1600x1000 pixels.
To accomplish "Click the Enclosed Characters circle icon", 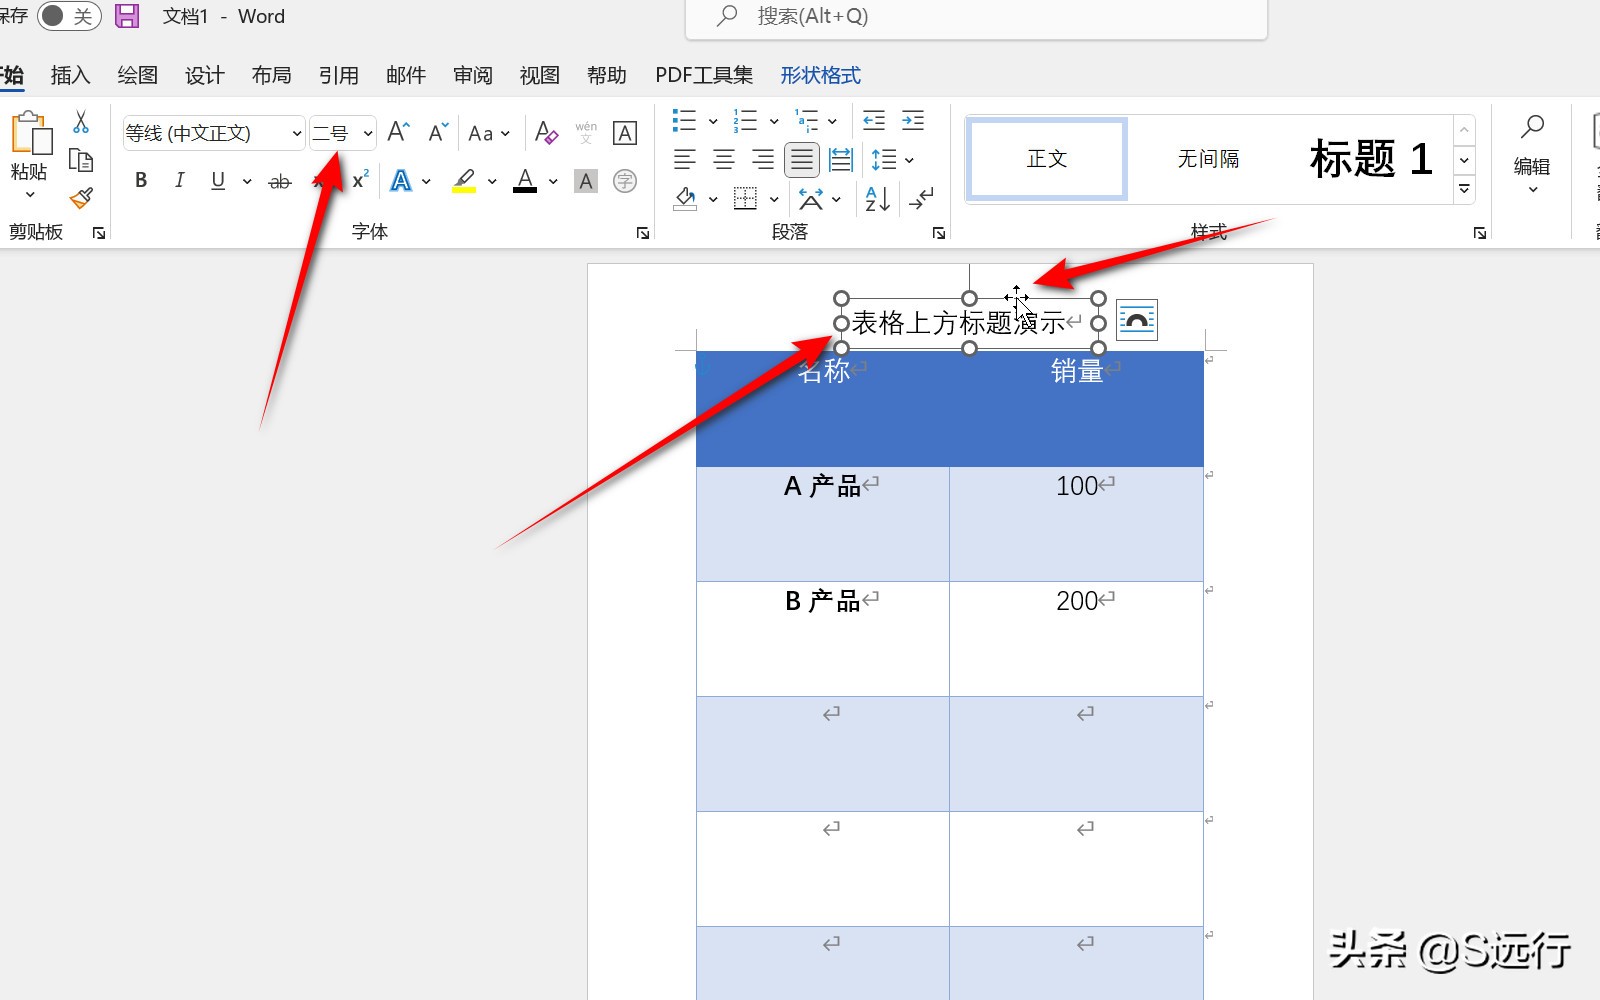I will click(625, 181).
